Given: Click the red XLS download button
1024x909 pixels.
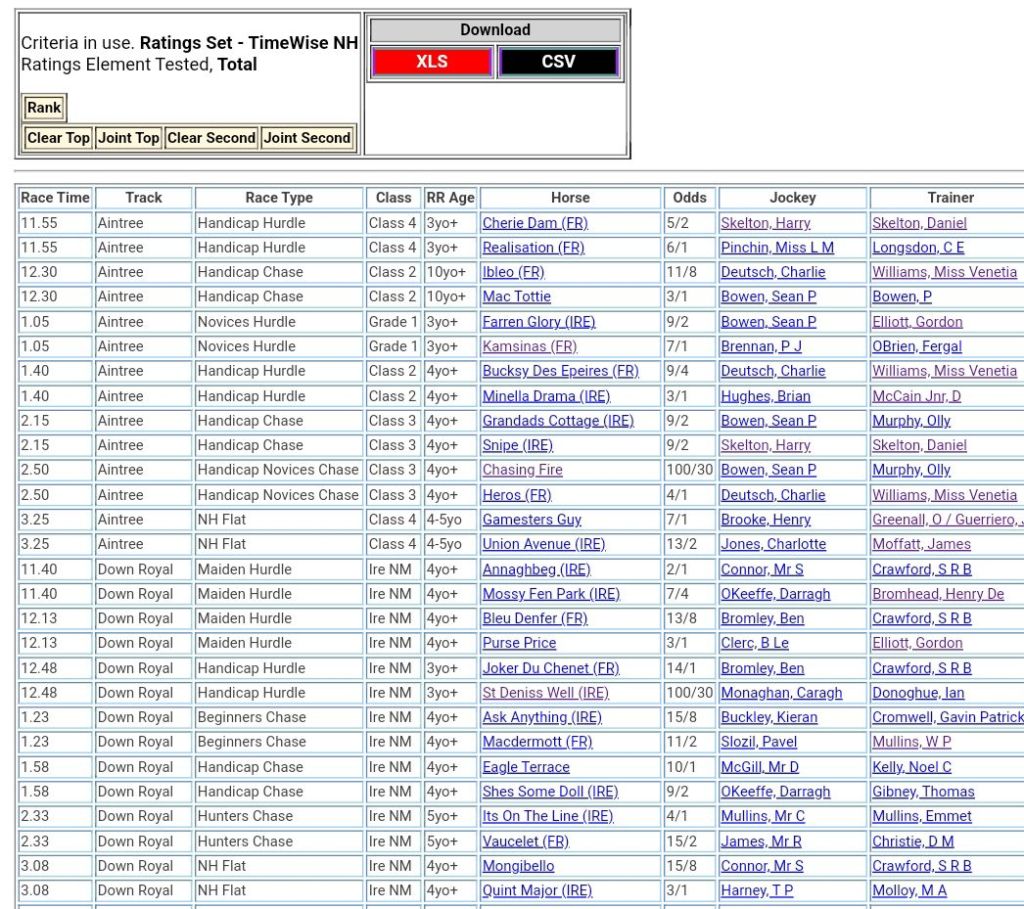Looking at the screenshot, I should pyautogui.click(x=432, y=62).
